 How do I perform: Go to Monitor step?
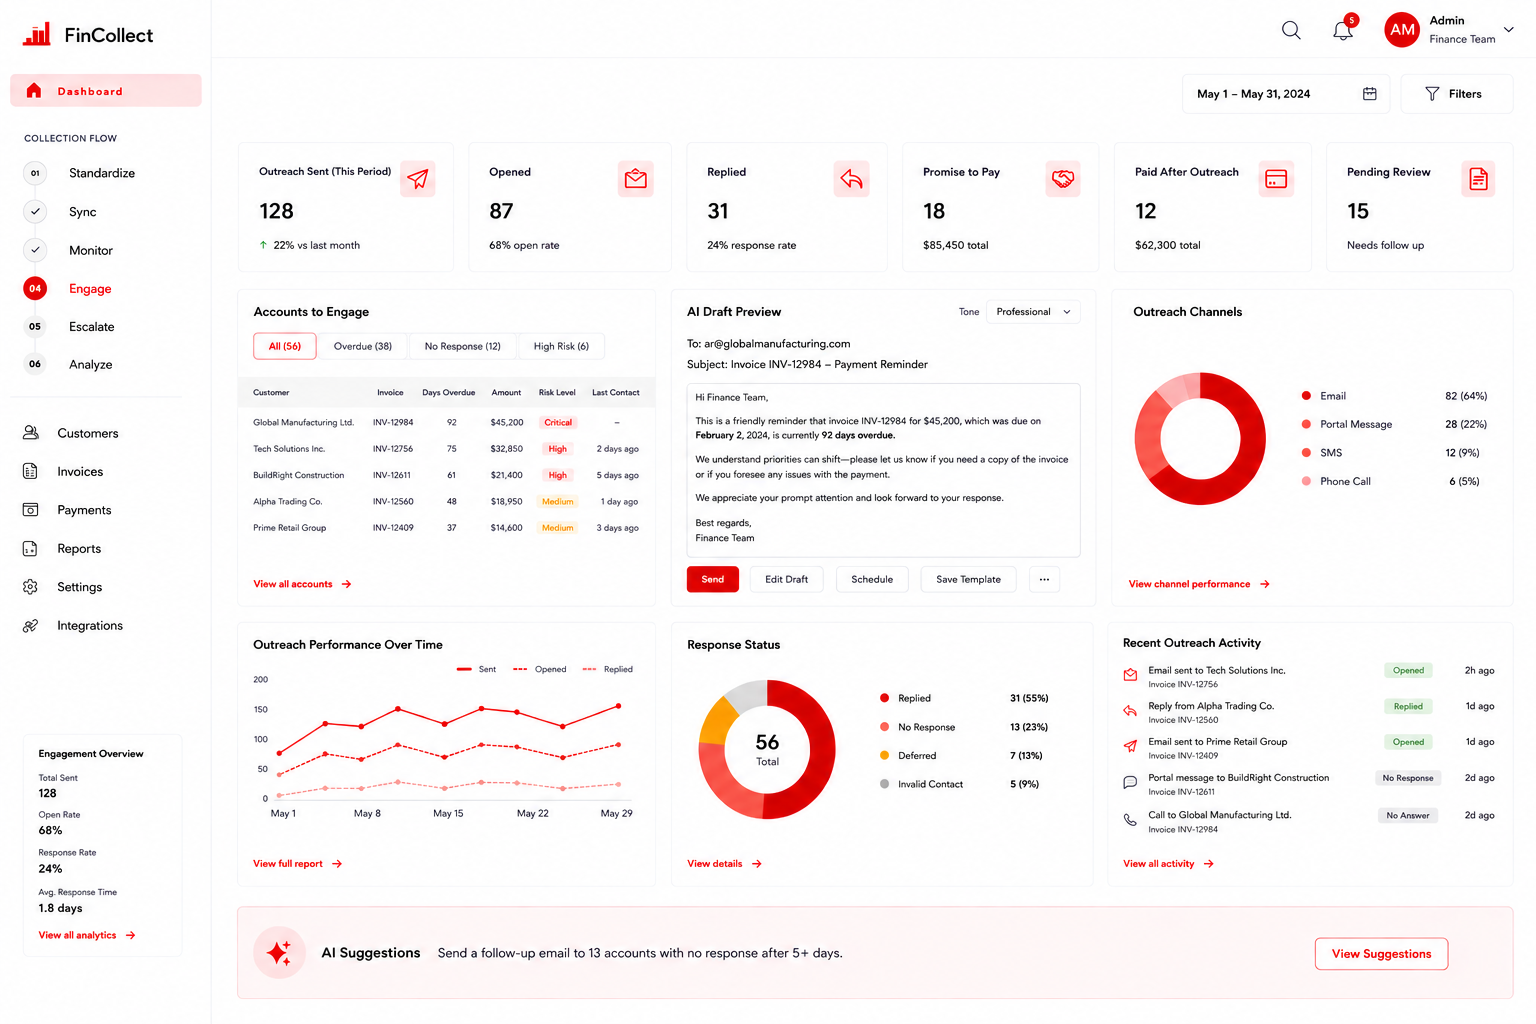68,250
